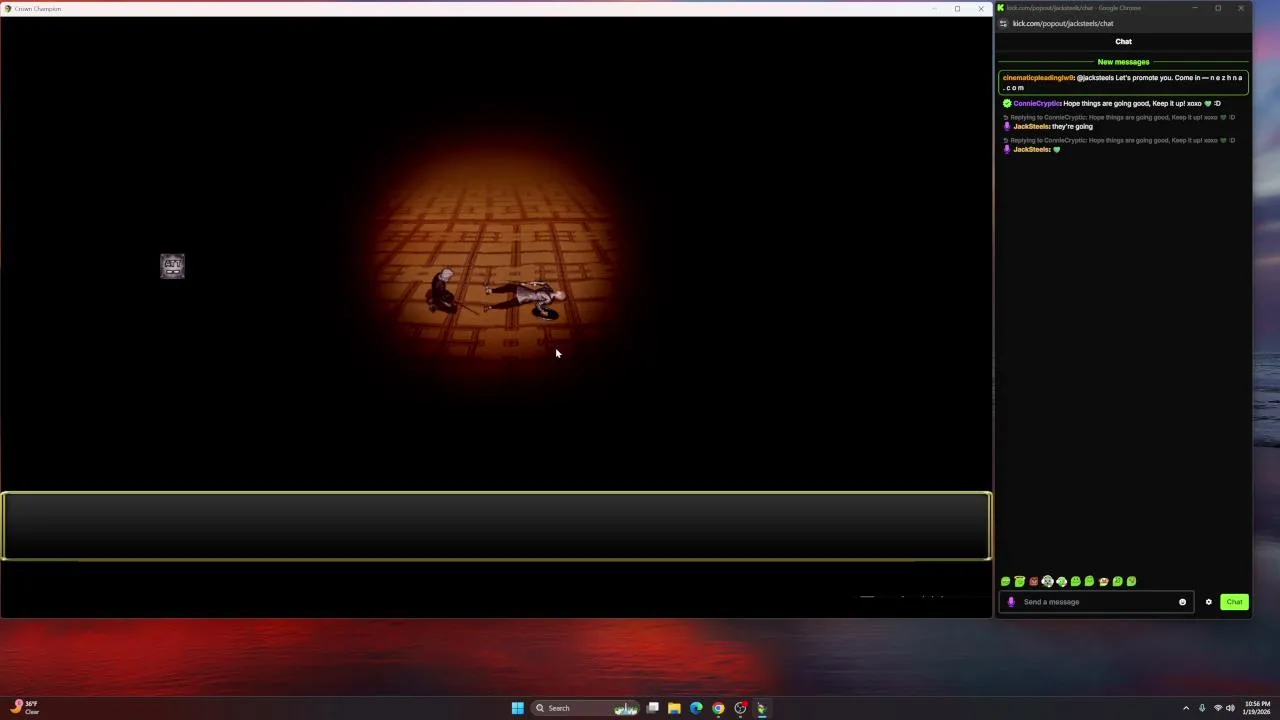This screenshot has height=720, width=1280.
Task: Switch to Google Chrome on the taskbar
Action: 718,708
